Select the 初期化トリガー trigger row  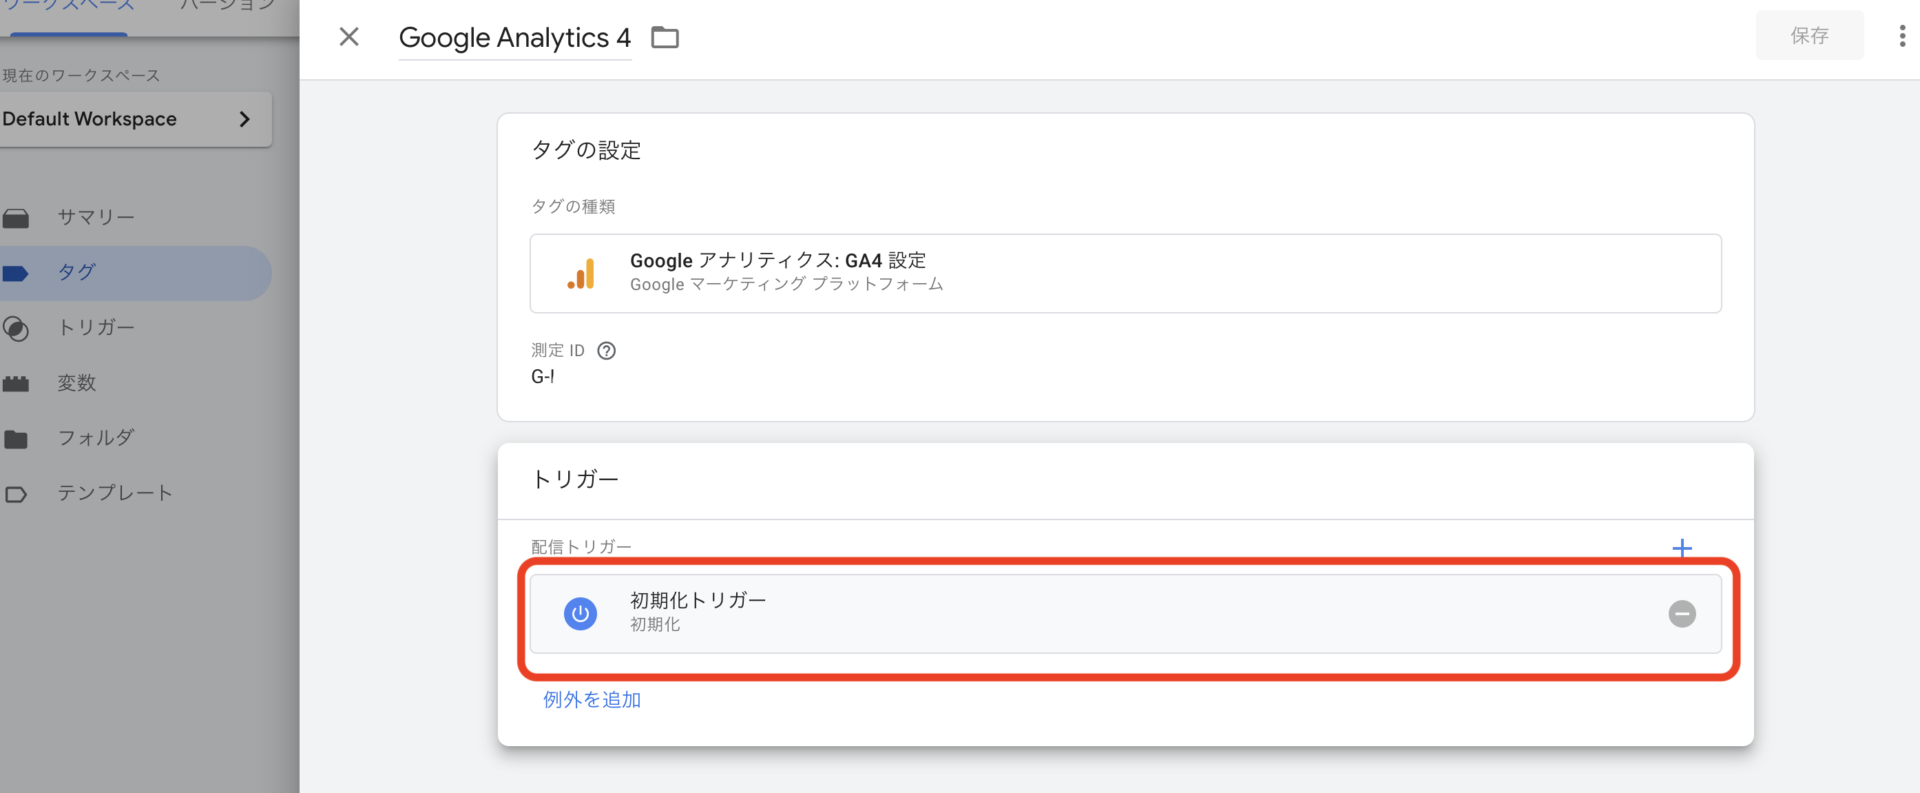[x=1125, y=614]
